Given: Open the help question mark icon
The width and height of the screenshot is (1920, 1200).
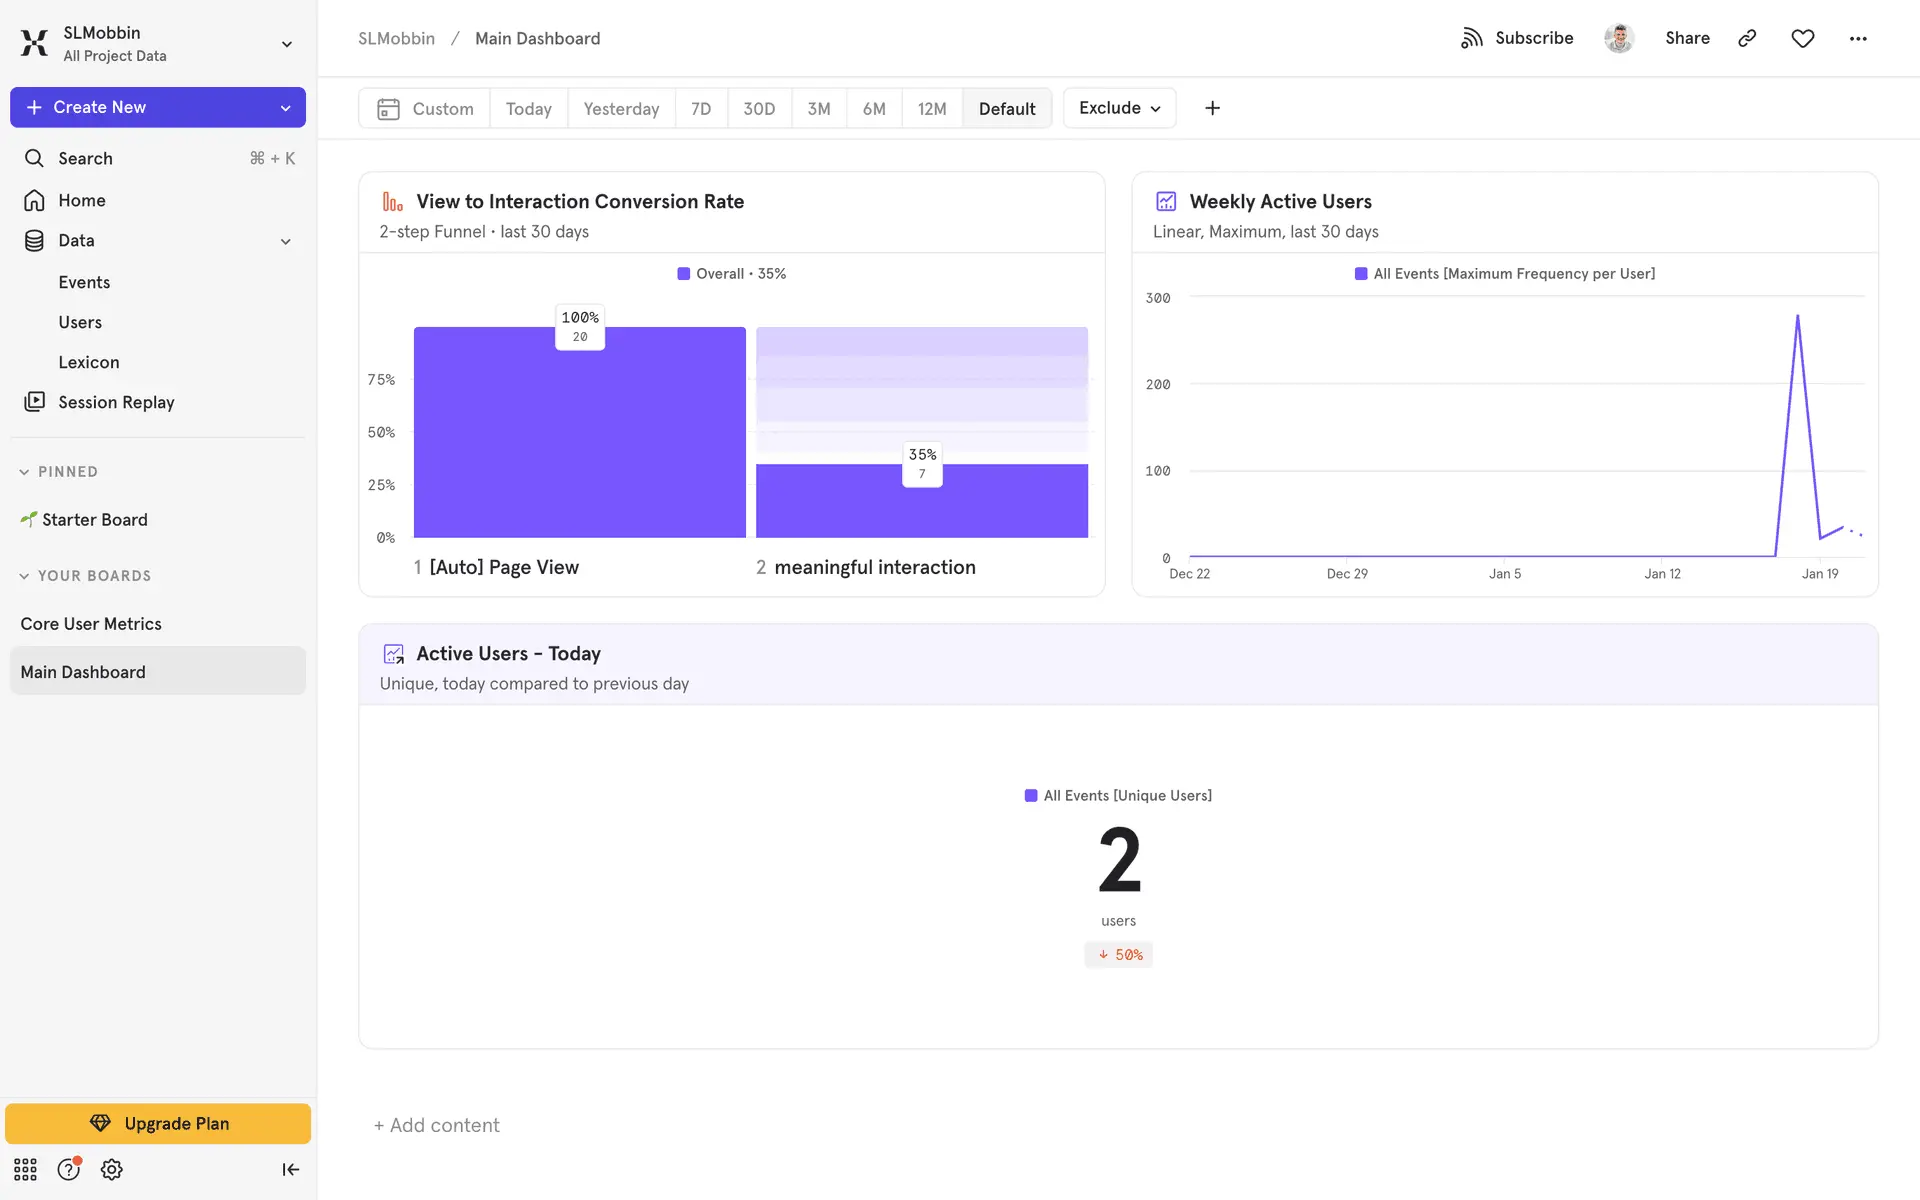Looking at the screenshot, I should (68, 1169).
